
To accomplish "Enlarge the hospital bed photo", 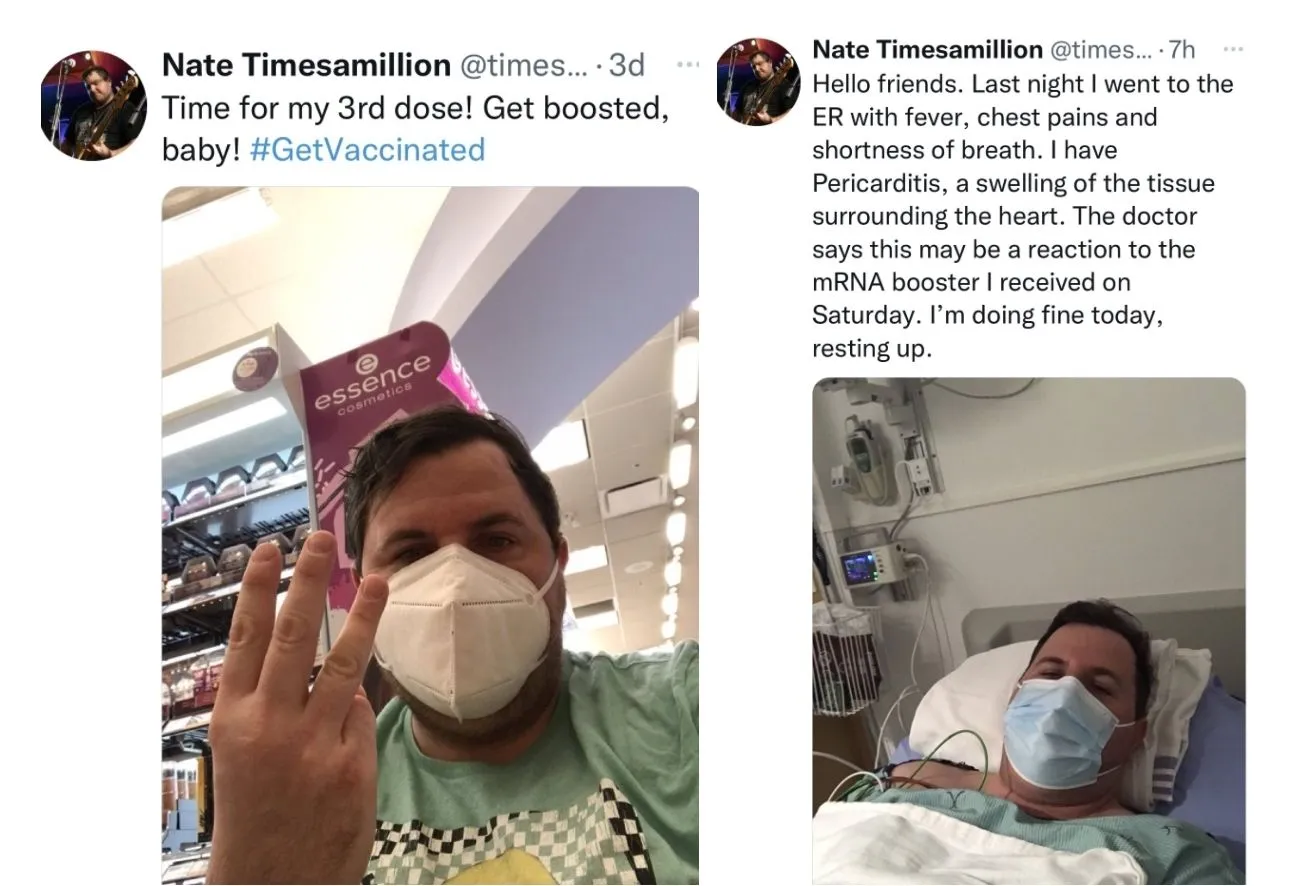I will pos(1028,630).
